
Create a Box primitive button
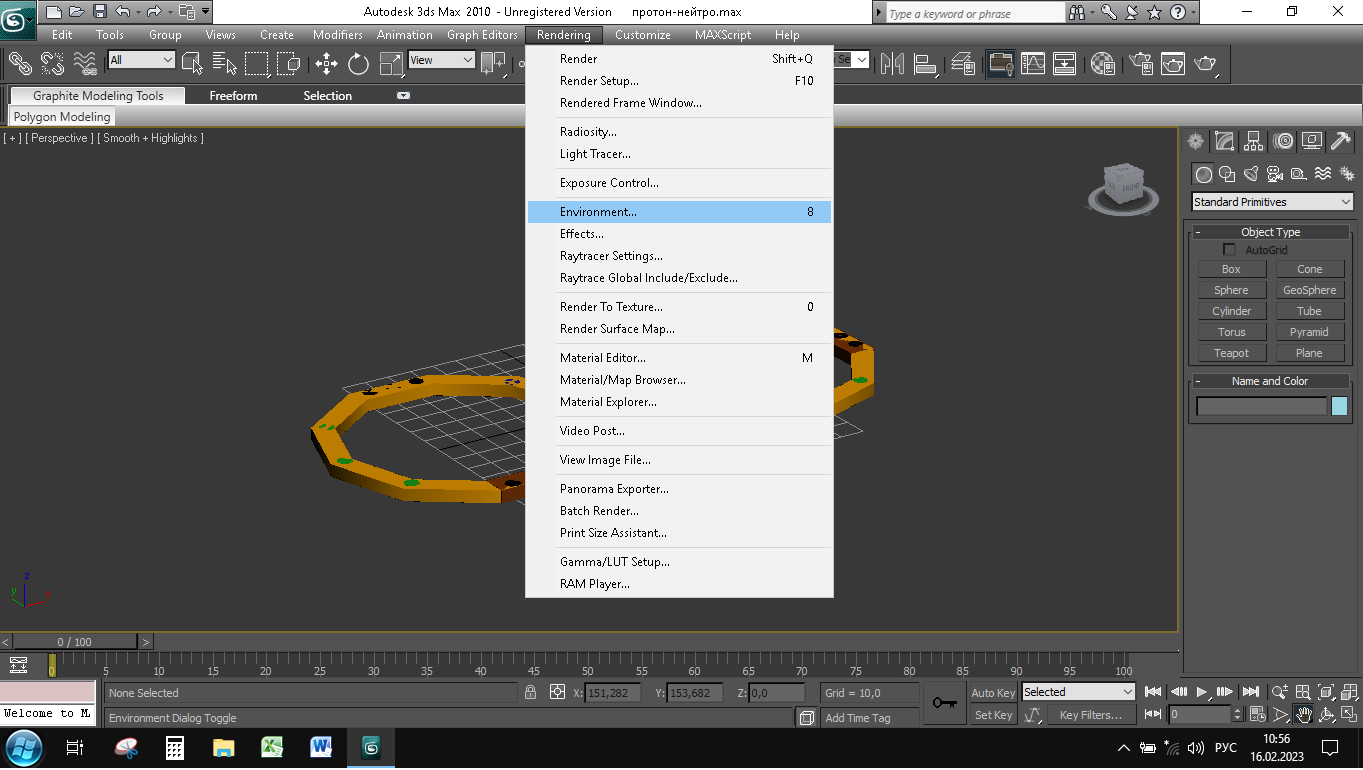1231,269
